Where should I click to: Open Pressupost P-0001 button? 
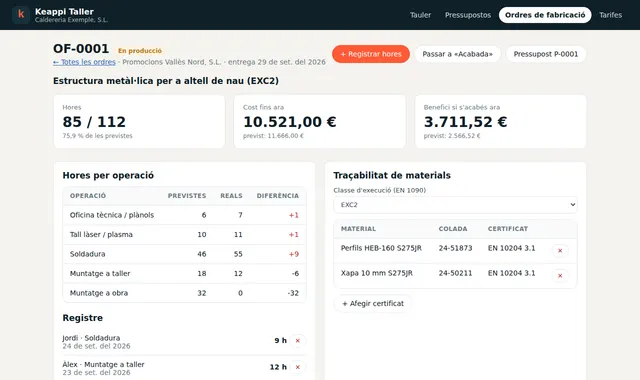[x=546, y=54]
